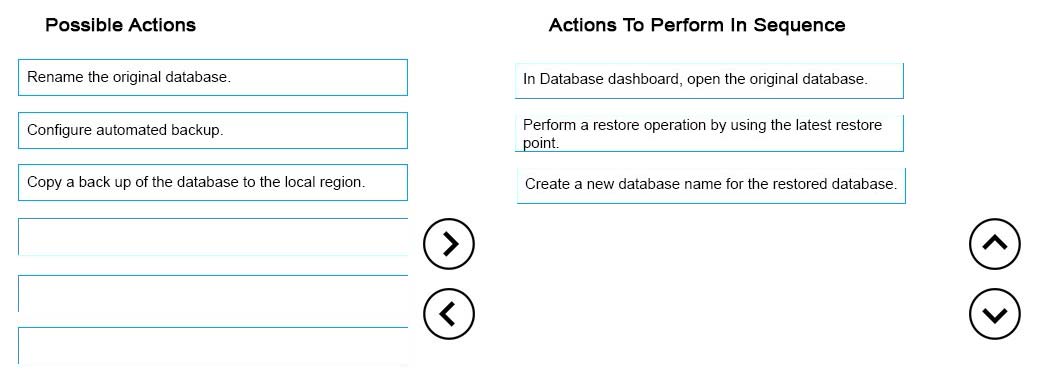Reorder the selected step upward with the up chevron
This screenshot has width=1039, height=384.
click(995, 244)
